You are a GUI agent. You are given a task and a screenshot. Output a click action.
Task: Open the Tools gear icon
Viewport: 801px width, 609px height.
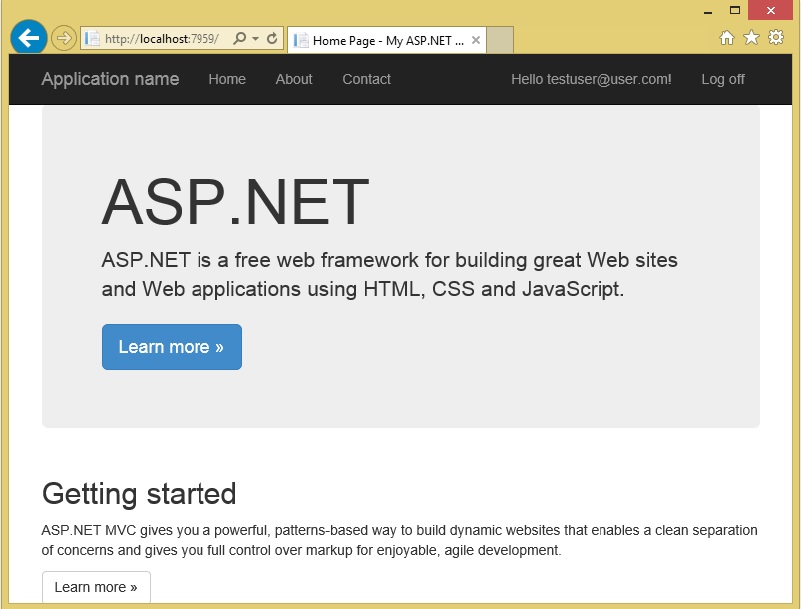[776, 38]
